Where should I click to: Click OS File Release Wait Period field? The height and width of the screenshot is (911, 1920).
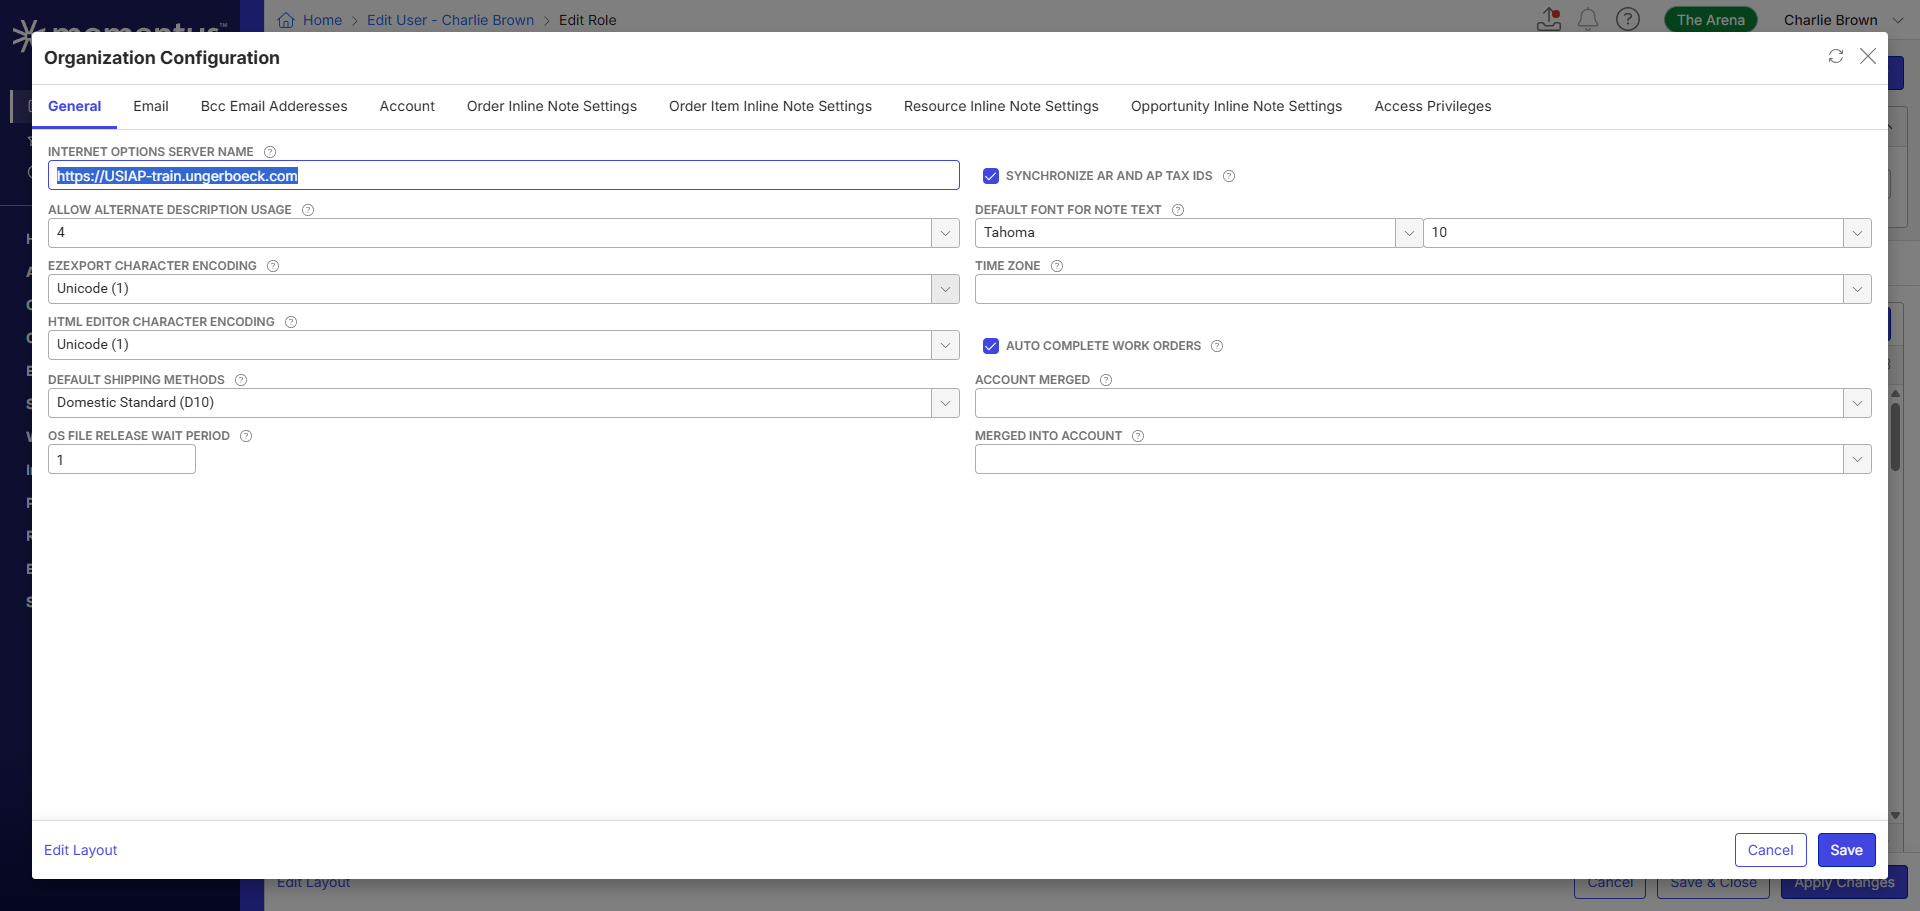click(122, 460)
